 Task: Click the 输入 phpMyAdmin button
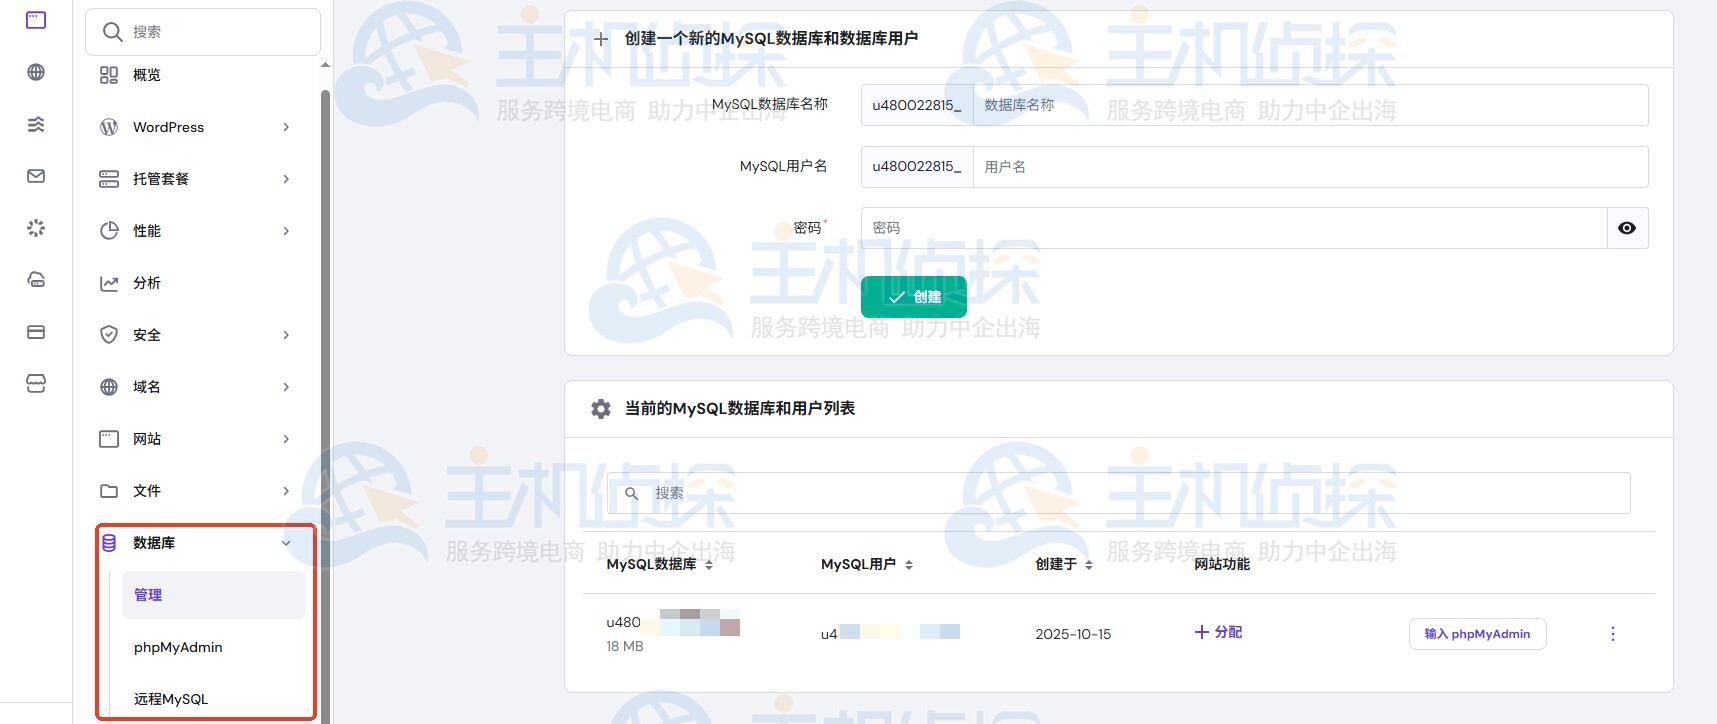[1478, 634]
